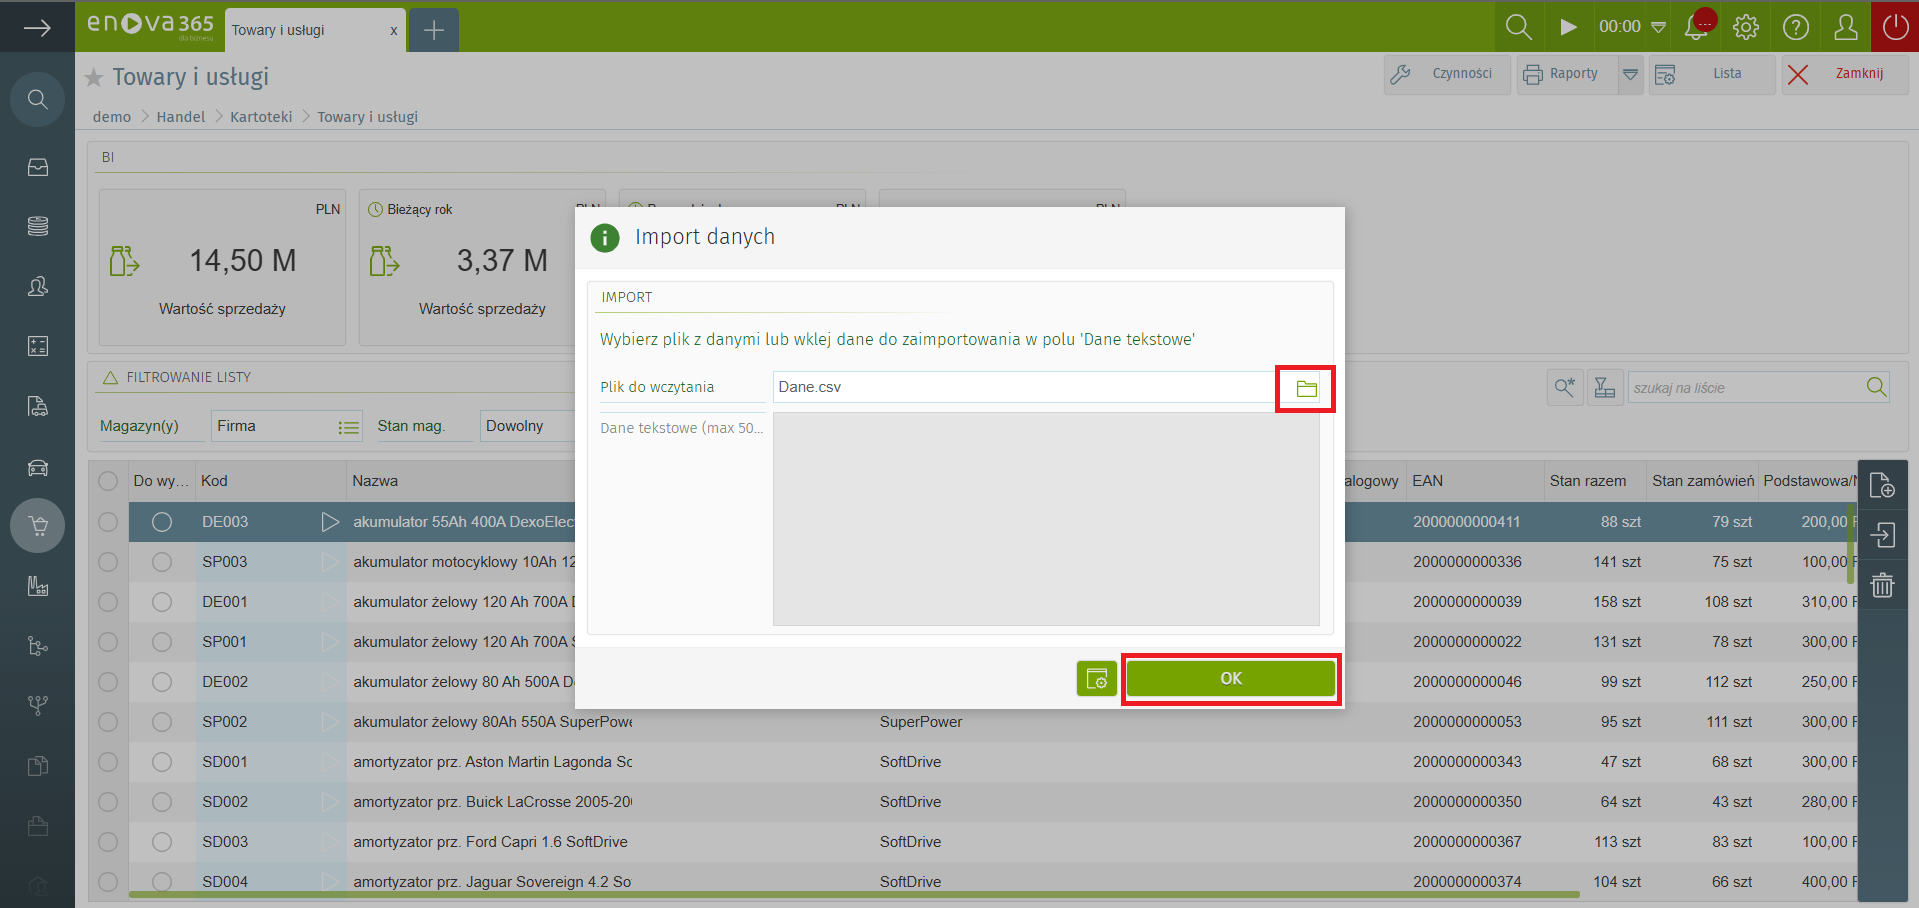1919x908 pixels.
Task: Open the settings gear in top bar
Action: click(x=1746, y=27)
